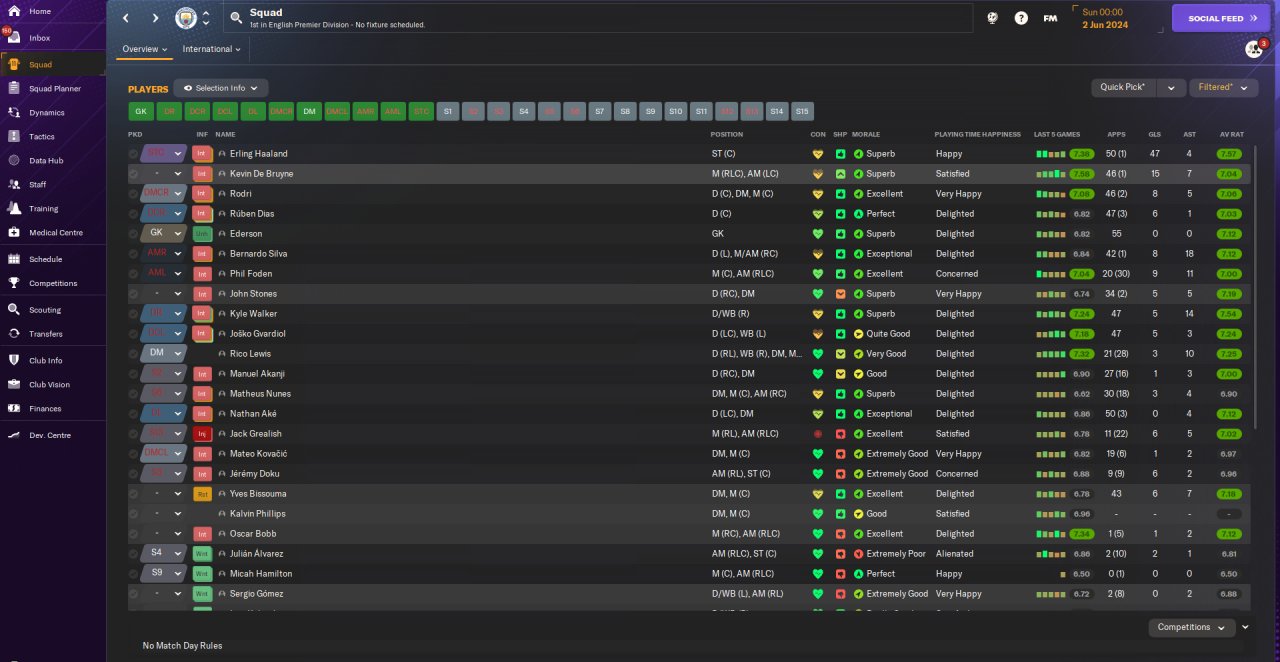This screenshot has height=662, width=1280.
Task: Go back with the left navigation arrow
Action: tap(126, 18)
